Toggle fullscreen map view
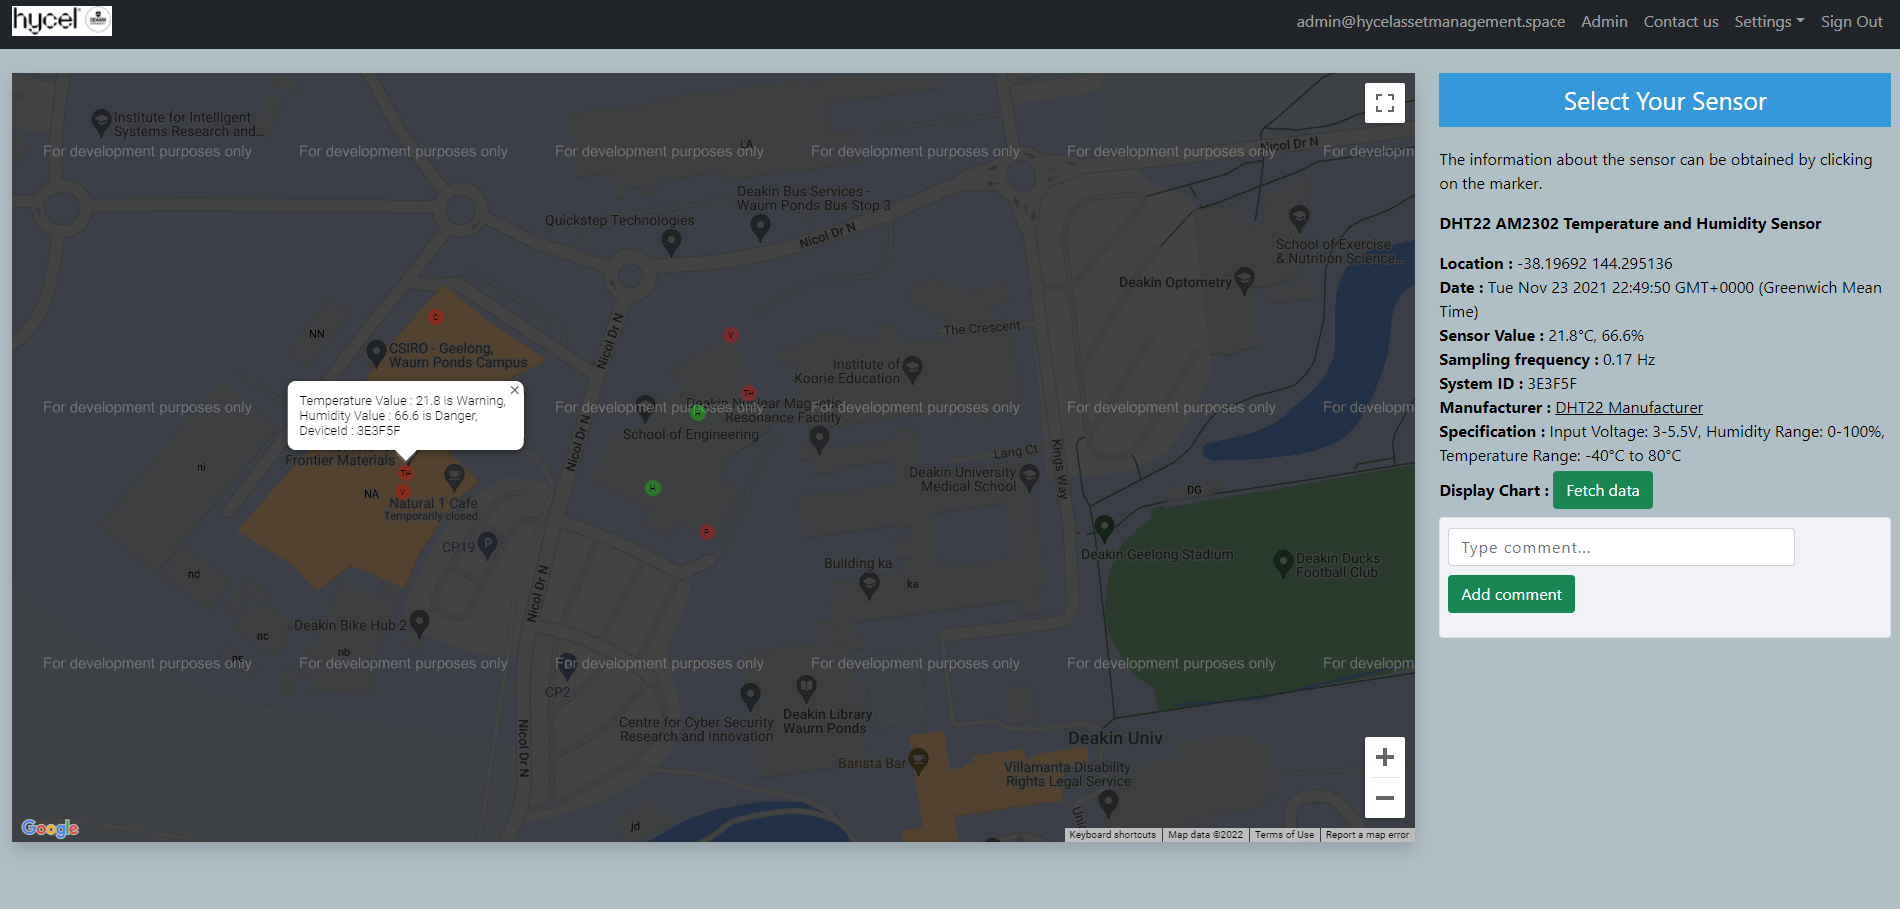This screenshot has height=909, width=1900. point(1384,102)
